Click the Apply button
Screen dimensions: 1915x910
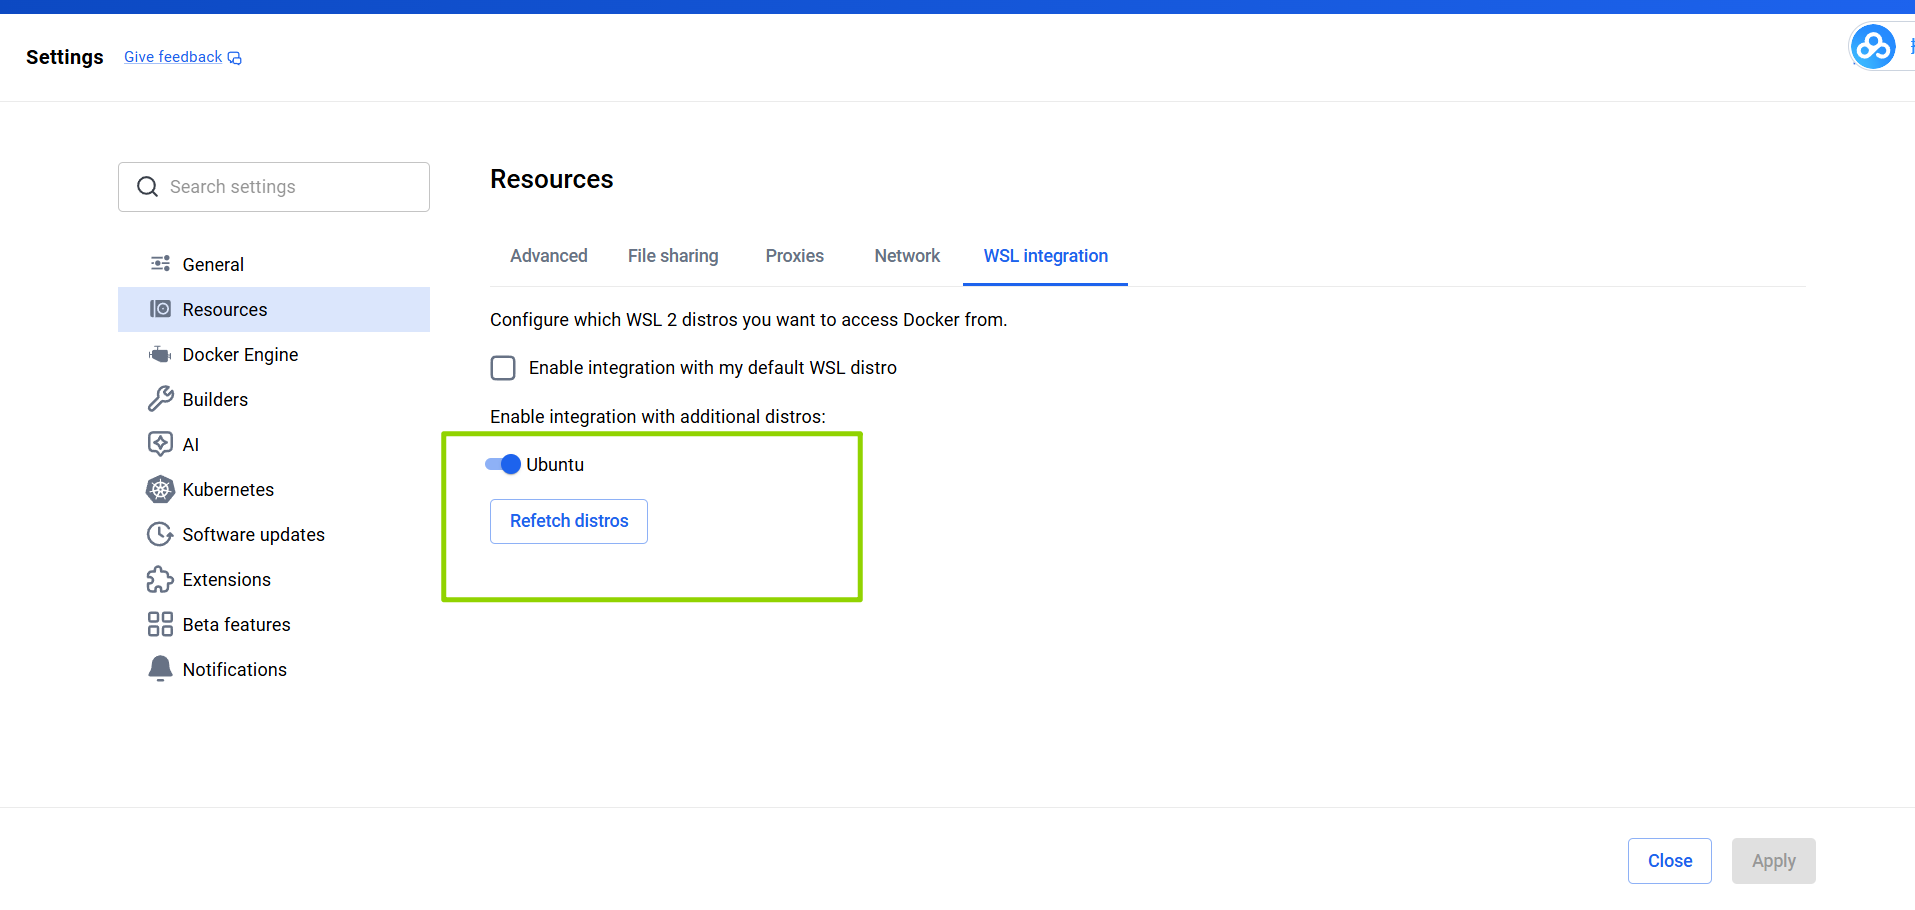[x=1774, y=861]
